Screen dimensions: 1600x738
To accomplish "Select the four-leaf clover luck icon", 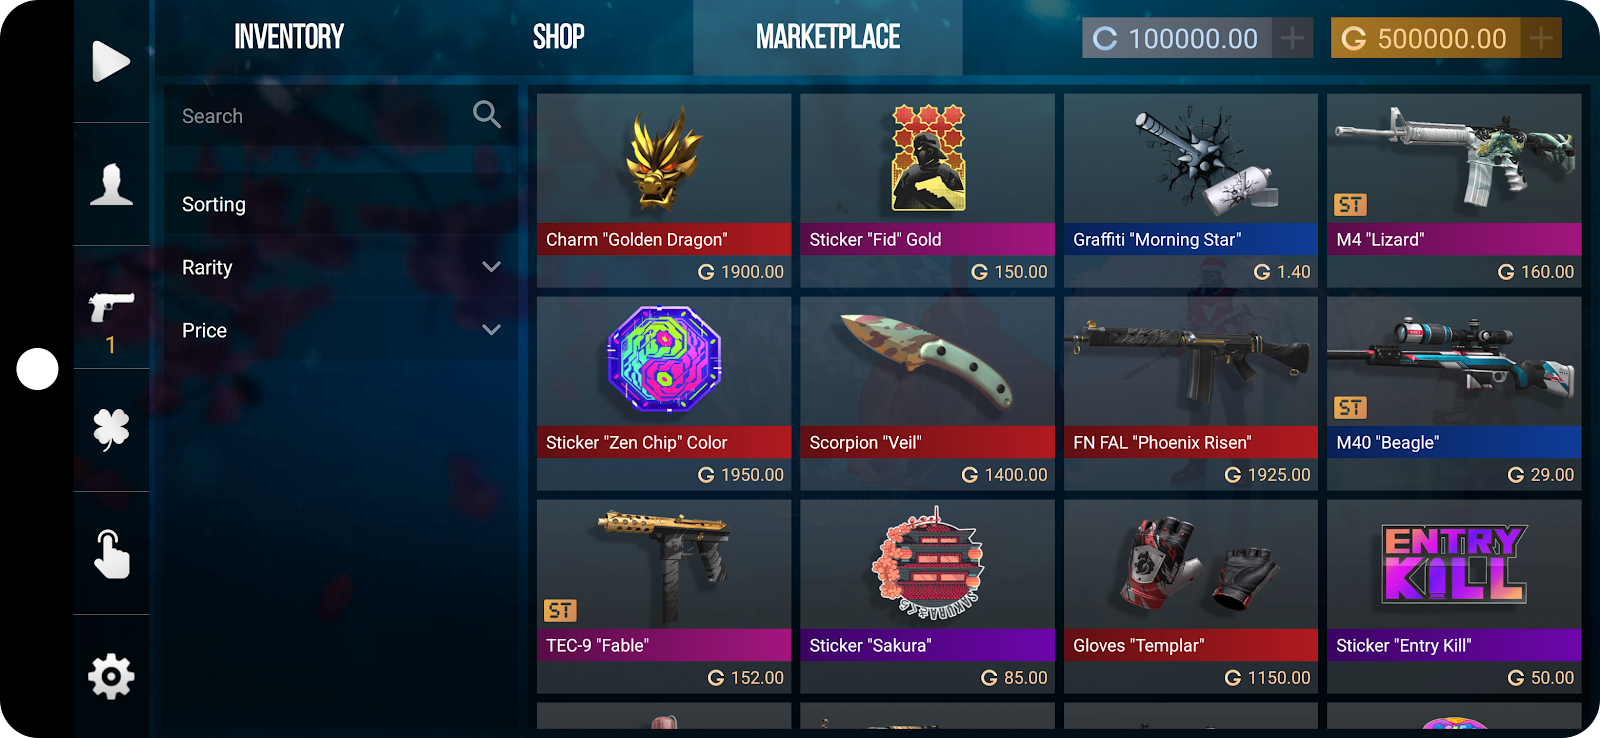I will click(111, 430).
